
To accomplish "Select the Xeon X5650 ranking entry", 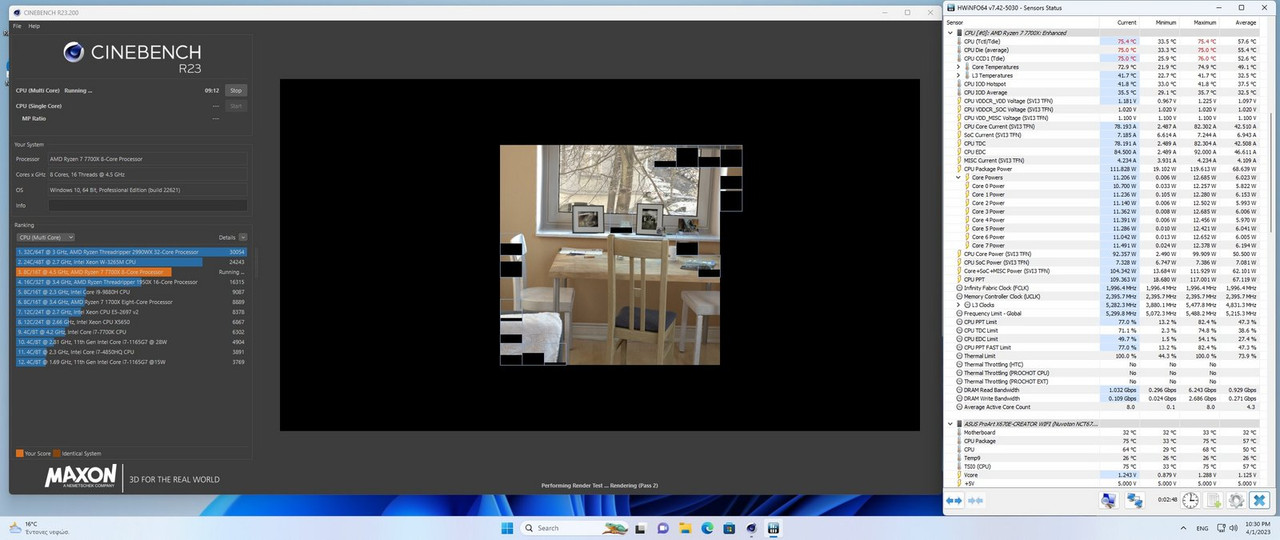I will point(131,322).
